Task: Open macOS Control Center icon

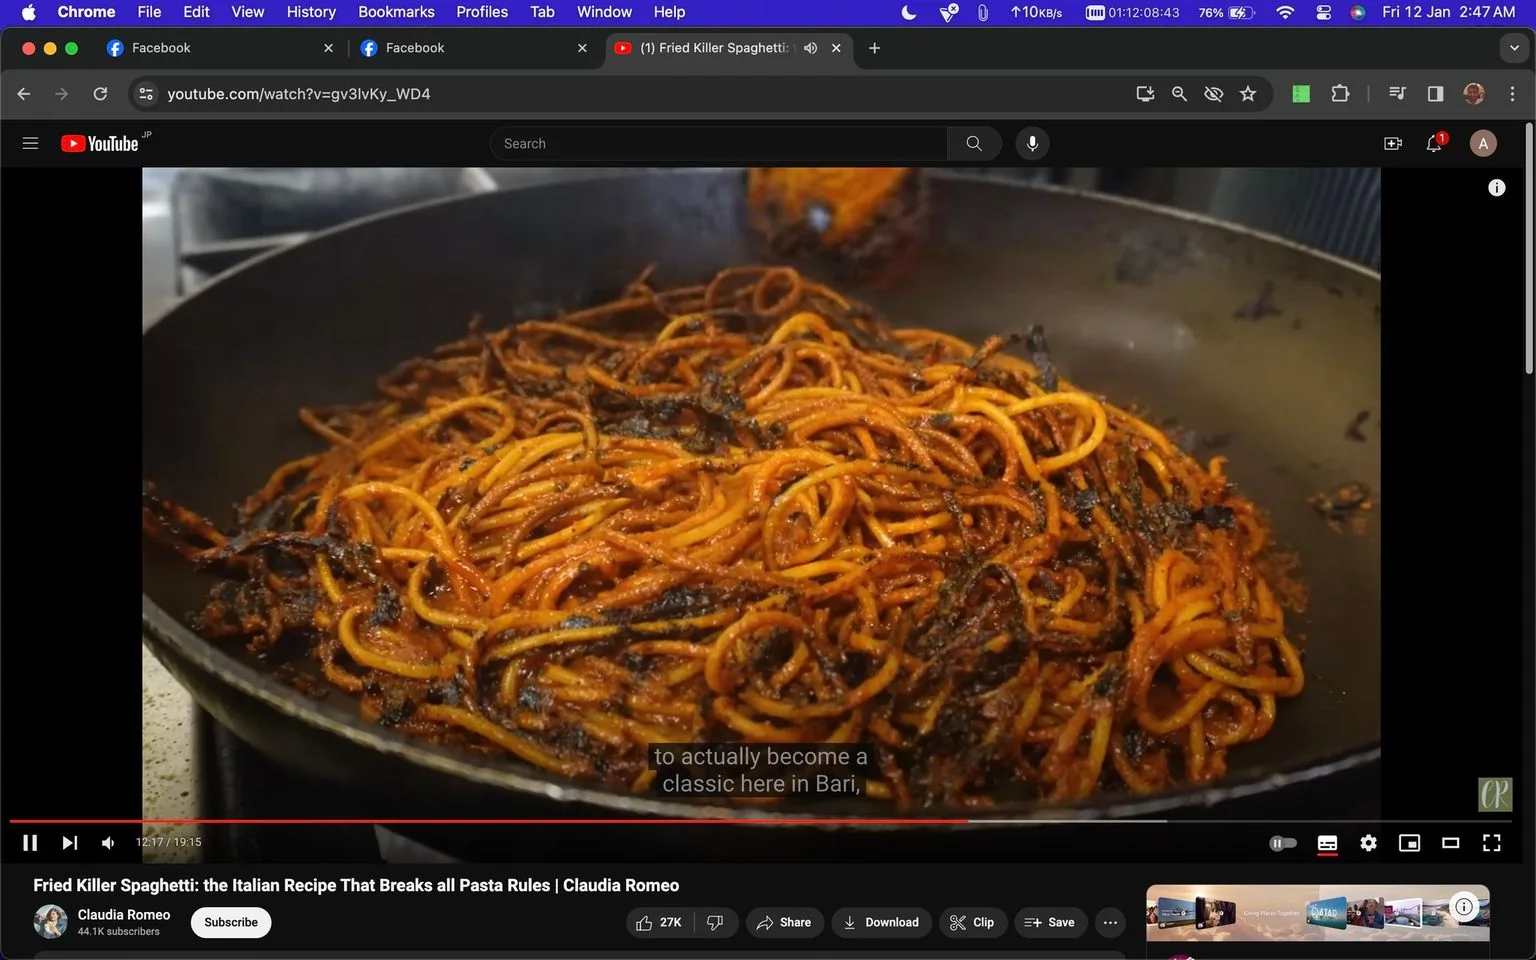Action: click(x=1323, y=12)
